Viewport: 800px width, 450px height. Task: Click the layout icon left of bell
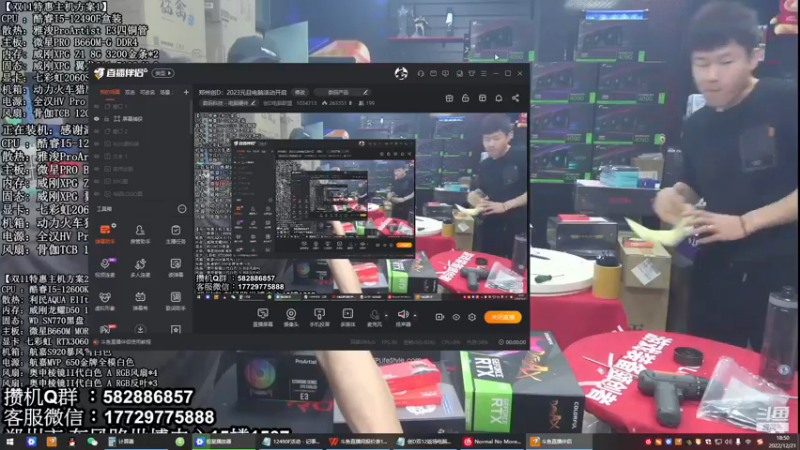482,98
